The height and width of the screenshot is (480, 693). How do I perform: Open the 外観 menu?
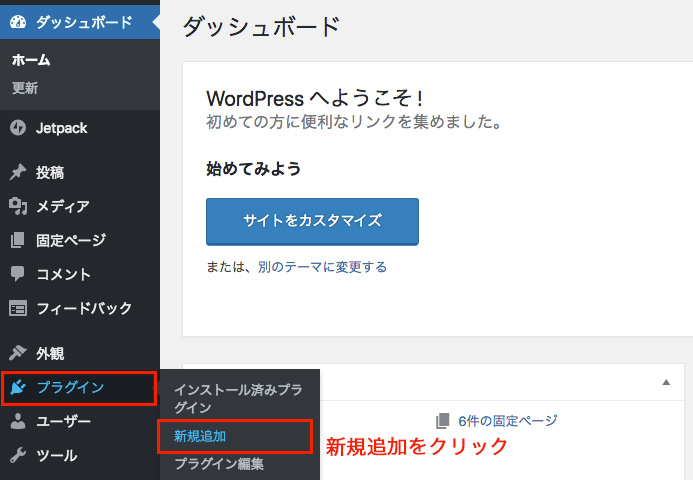[x=80, y=353]
